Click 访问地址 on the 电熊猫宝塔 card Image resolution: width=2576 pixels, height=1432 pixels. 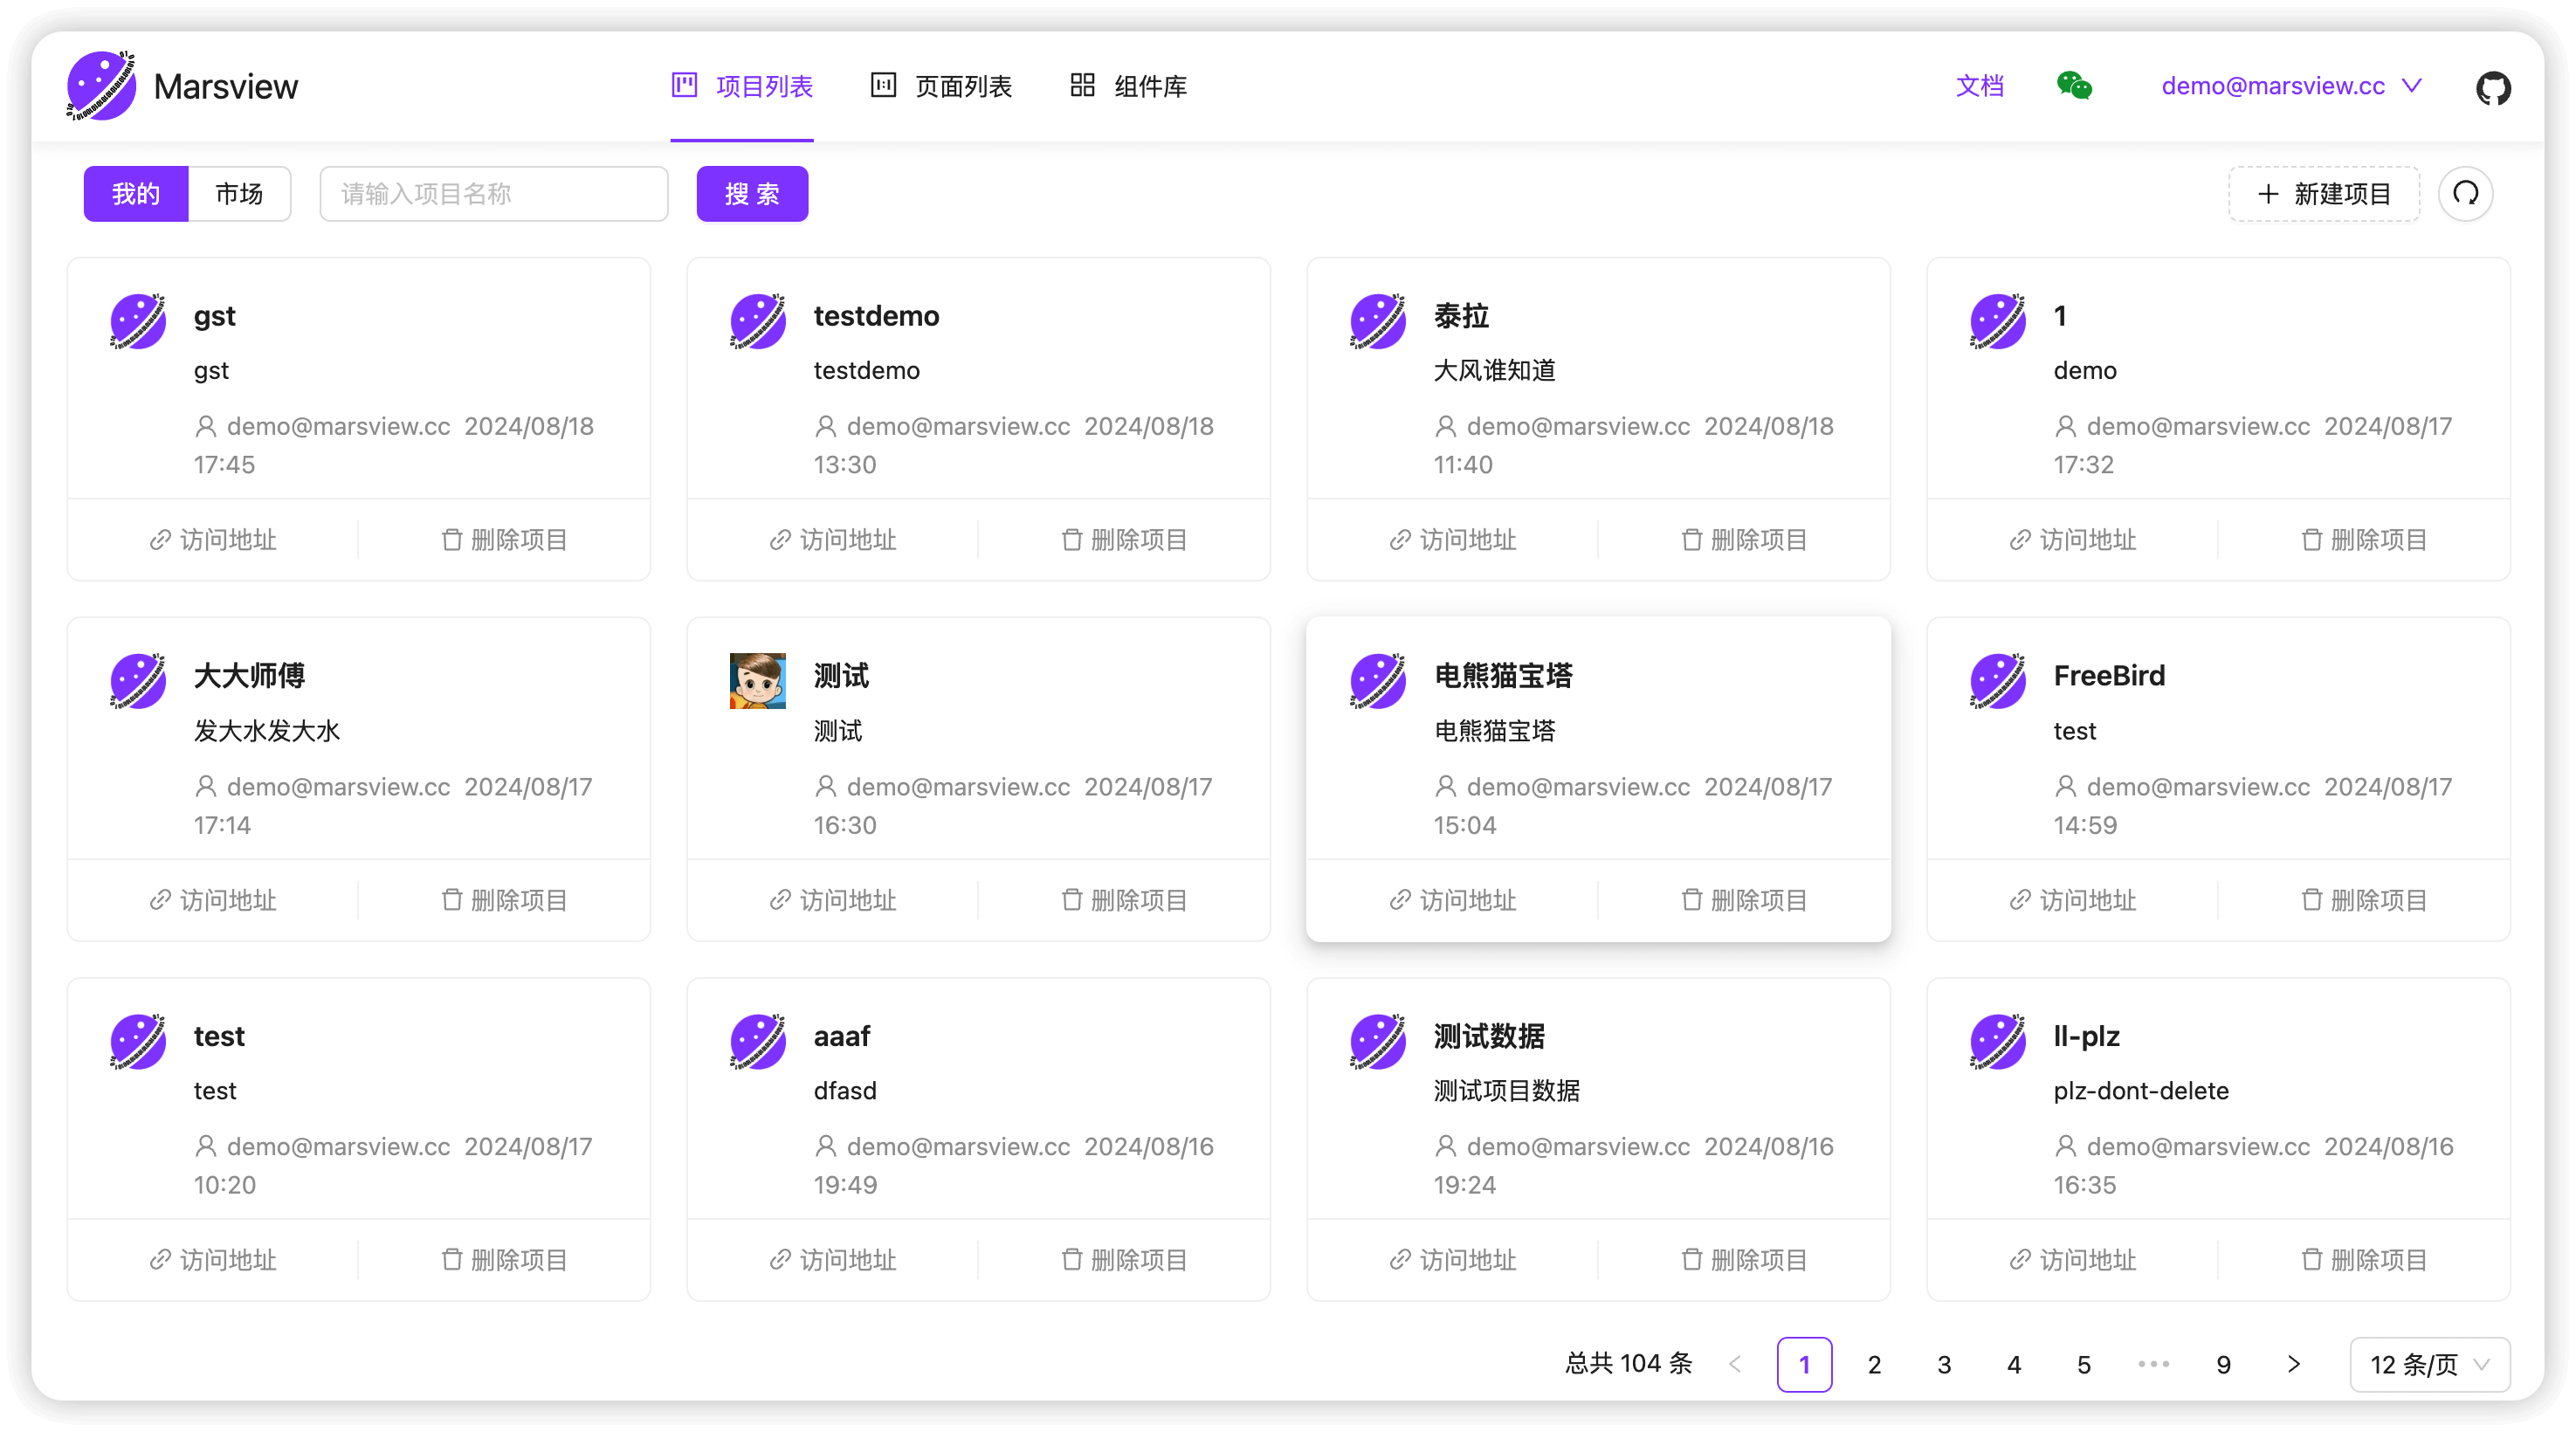click(x=1453, y=900)
